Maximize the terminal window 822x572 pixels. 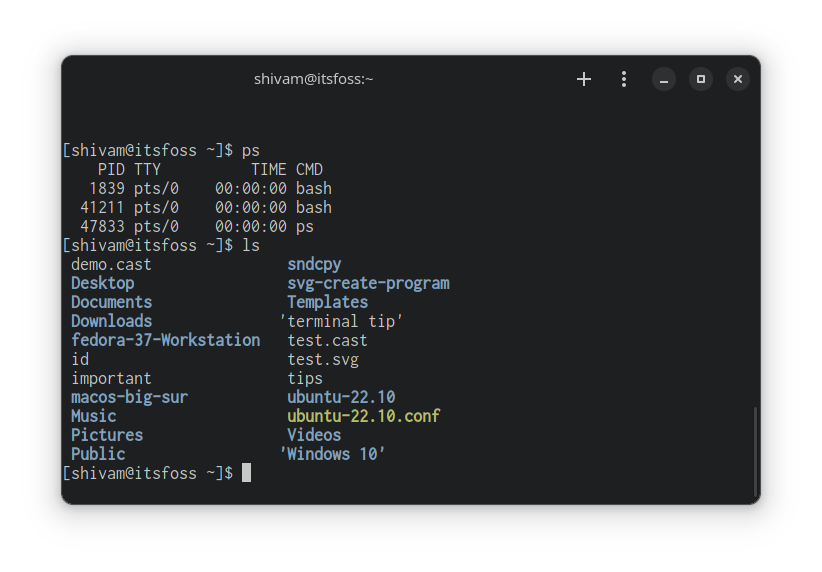[x=701, y=79]
